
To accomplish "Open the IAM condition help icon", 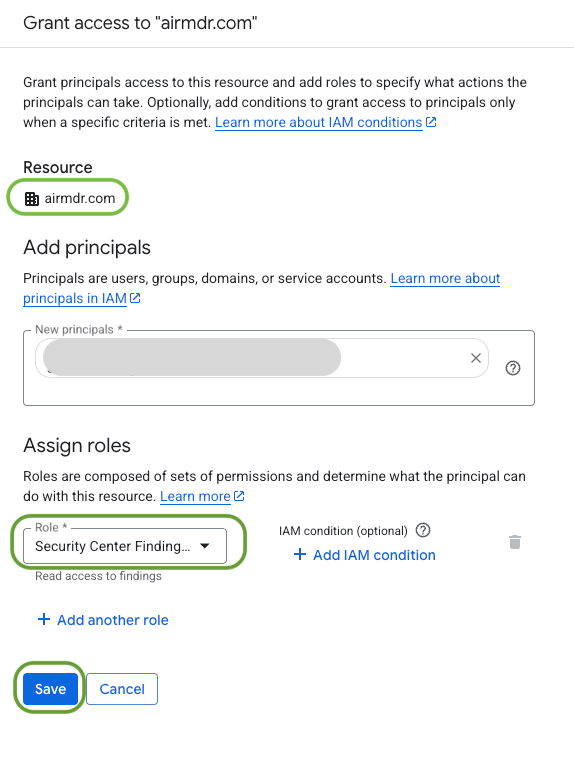I will (x=423, y=531).
